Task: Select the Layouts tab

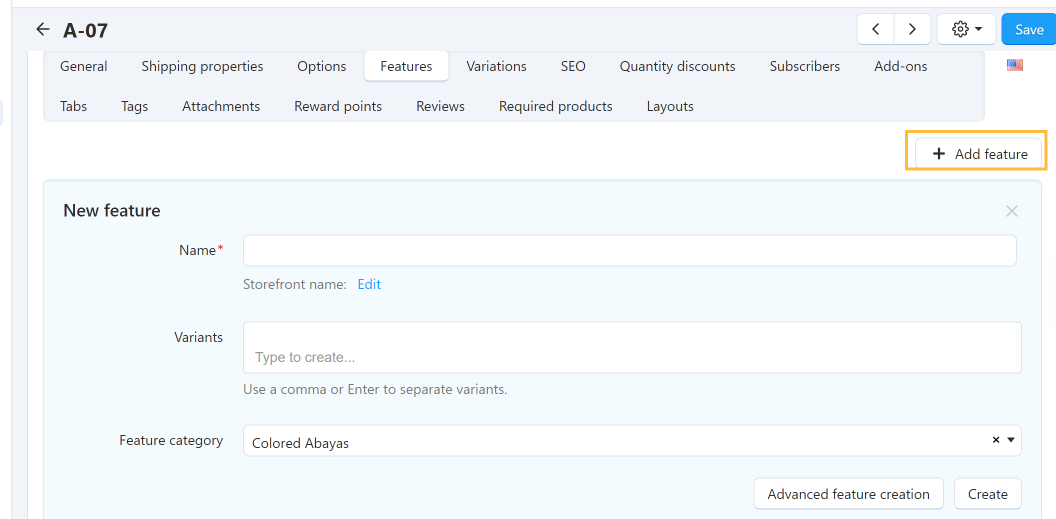Action: tap(670, 106)
